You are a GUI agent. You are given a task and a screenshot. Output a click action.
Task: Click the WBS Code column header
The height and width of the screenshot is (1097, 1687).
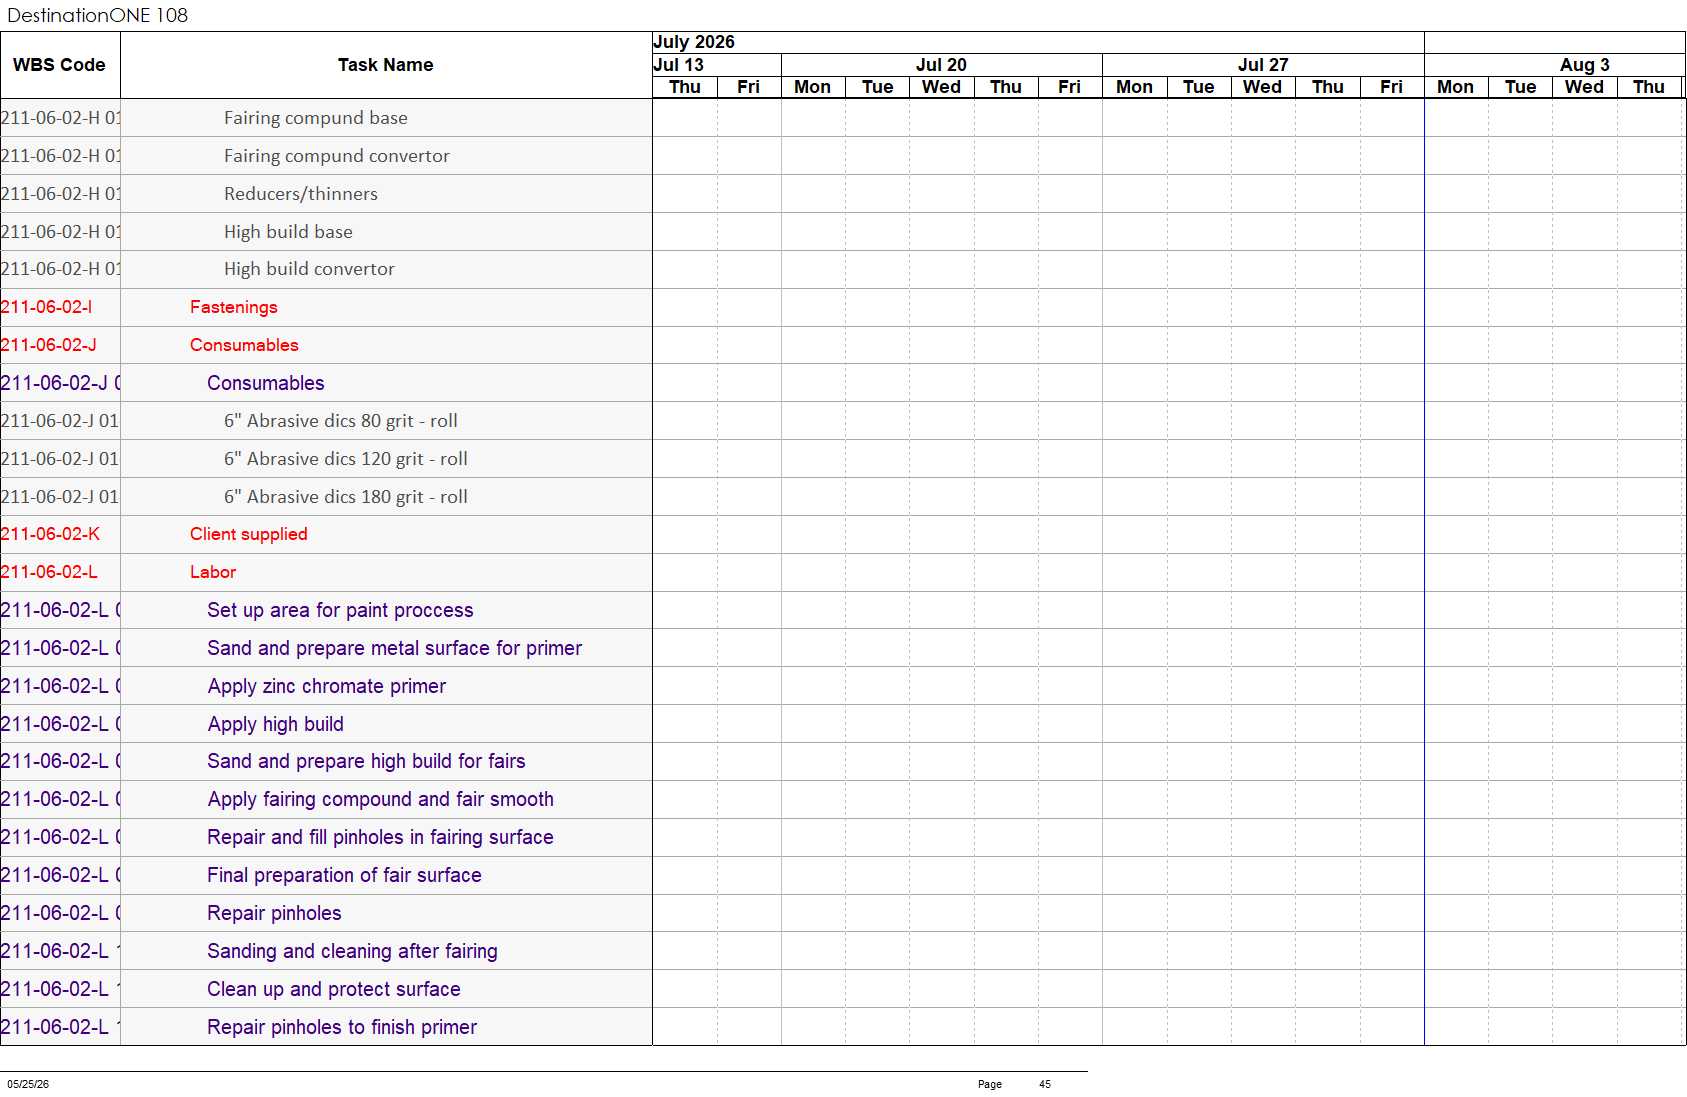59,65
